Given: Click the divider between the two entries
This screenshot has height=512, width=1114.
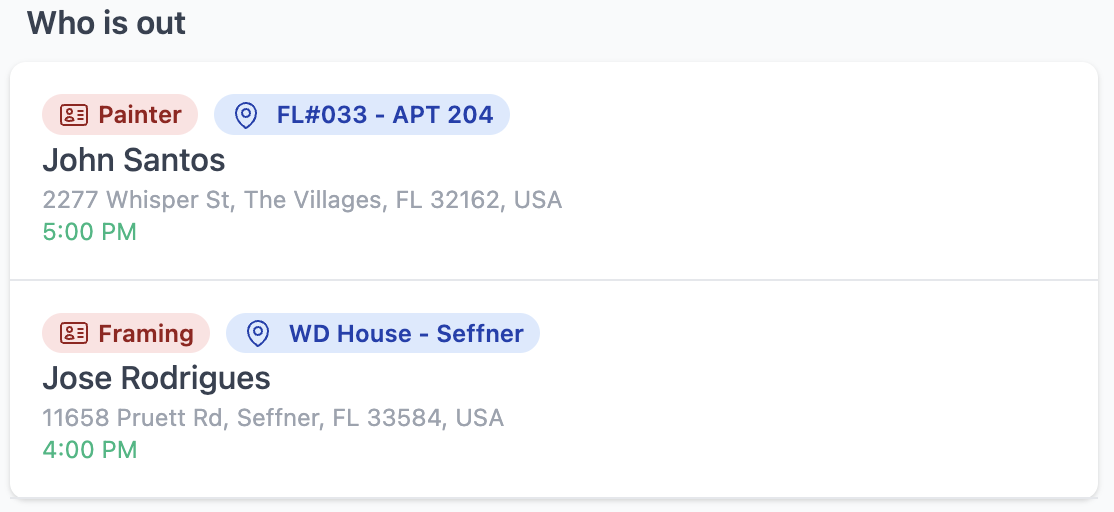Looking at the screenshot, I should 554,280.
